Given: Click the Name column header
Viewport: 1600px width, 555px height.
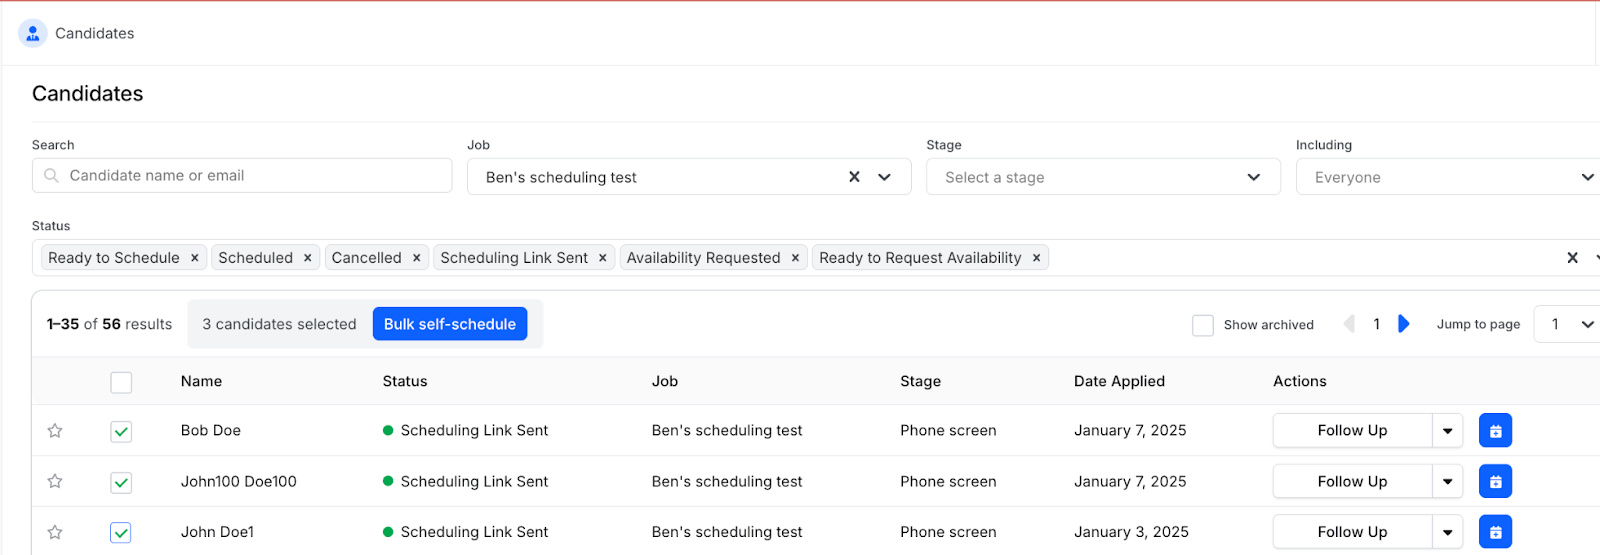Looking at the screenshot, I should click(201, 381).
